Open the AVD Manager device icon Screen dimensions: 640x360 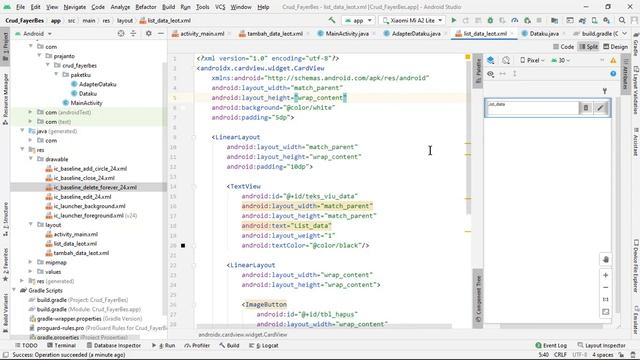[594, 20]
